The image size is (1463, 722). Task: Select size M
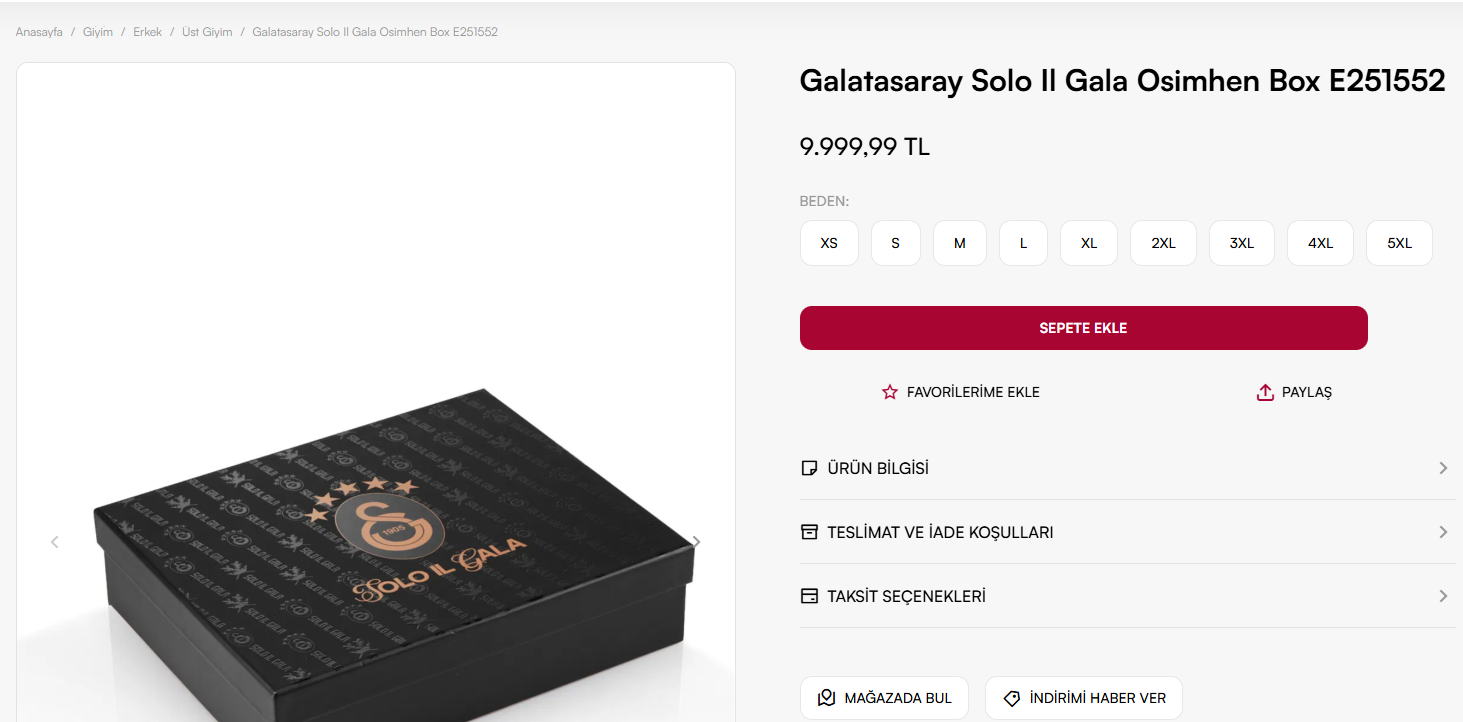pos(960,243)
